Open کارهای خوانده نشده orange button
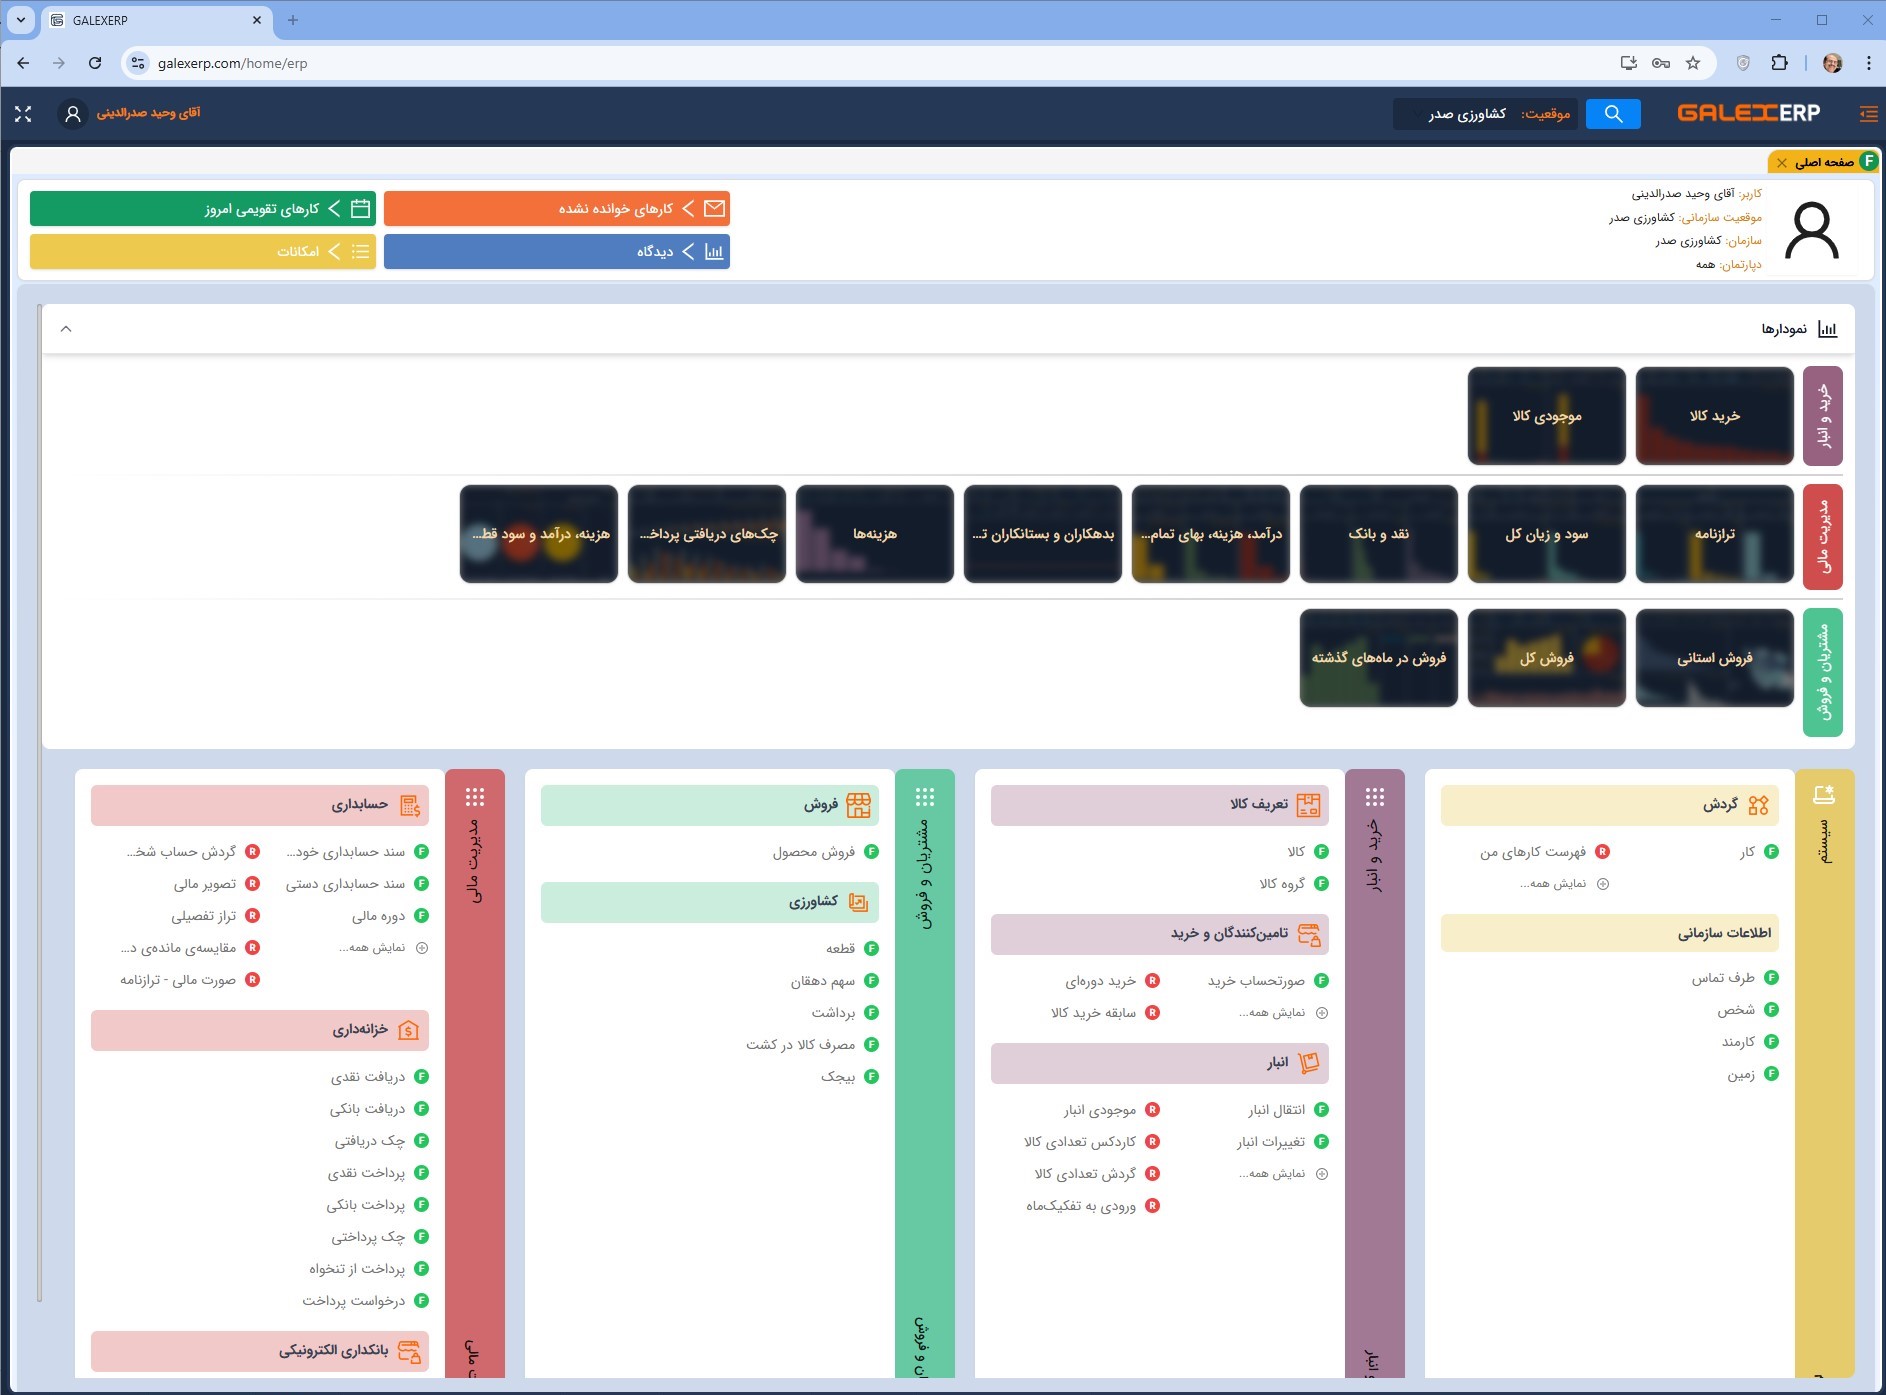 pos(557,208)
